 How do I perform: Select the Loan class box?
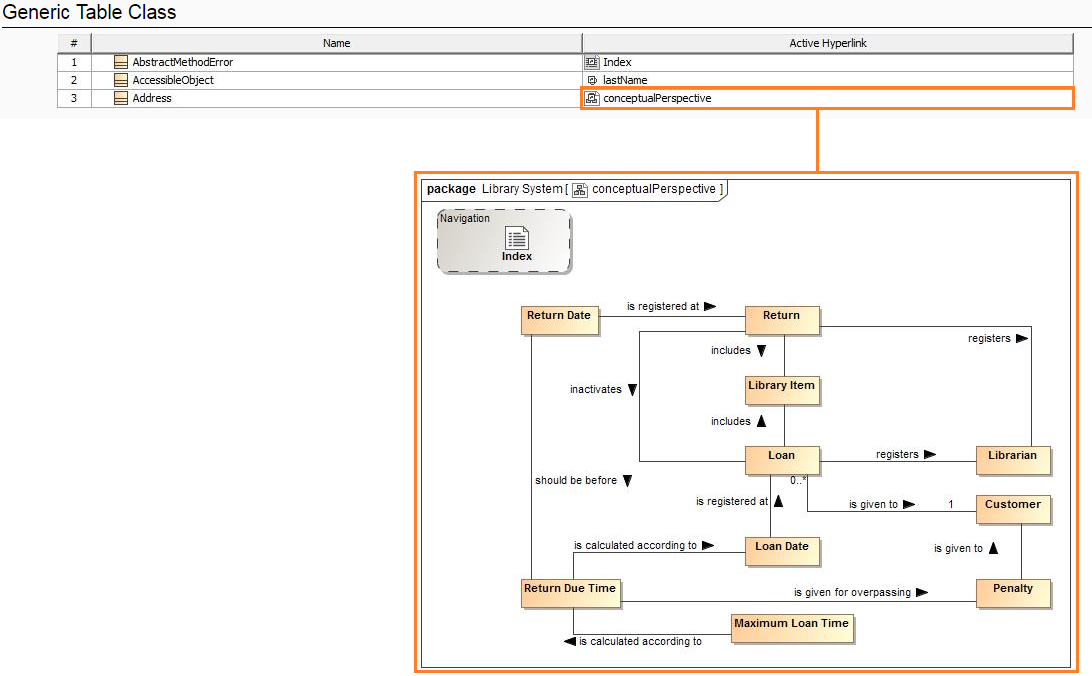[781, 460]
